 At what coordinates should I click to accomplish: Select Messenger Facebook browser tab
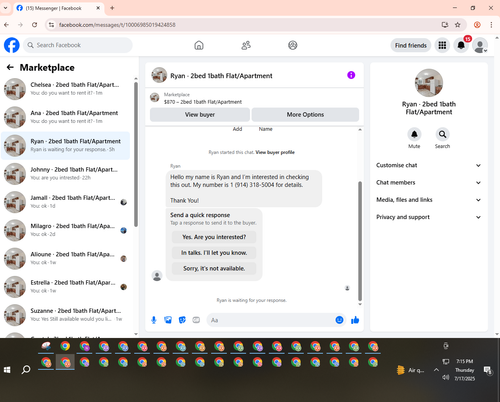pos(59,8)
